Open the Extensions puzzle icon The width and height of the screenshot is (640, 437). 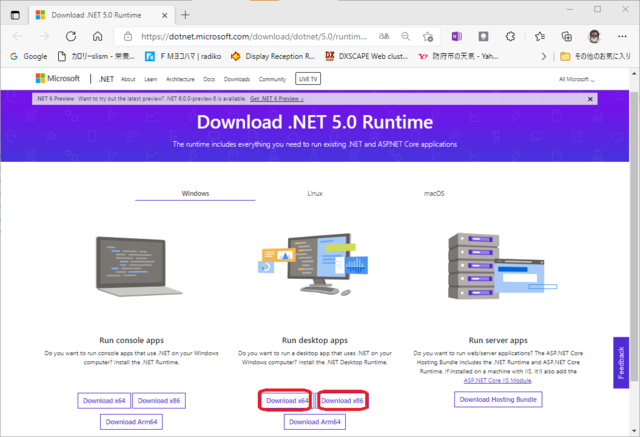pyautogui.click(x=510, y=36)
